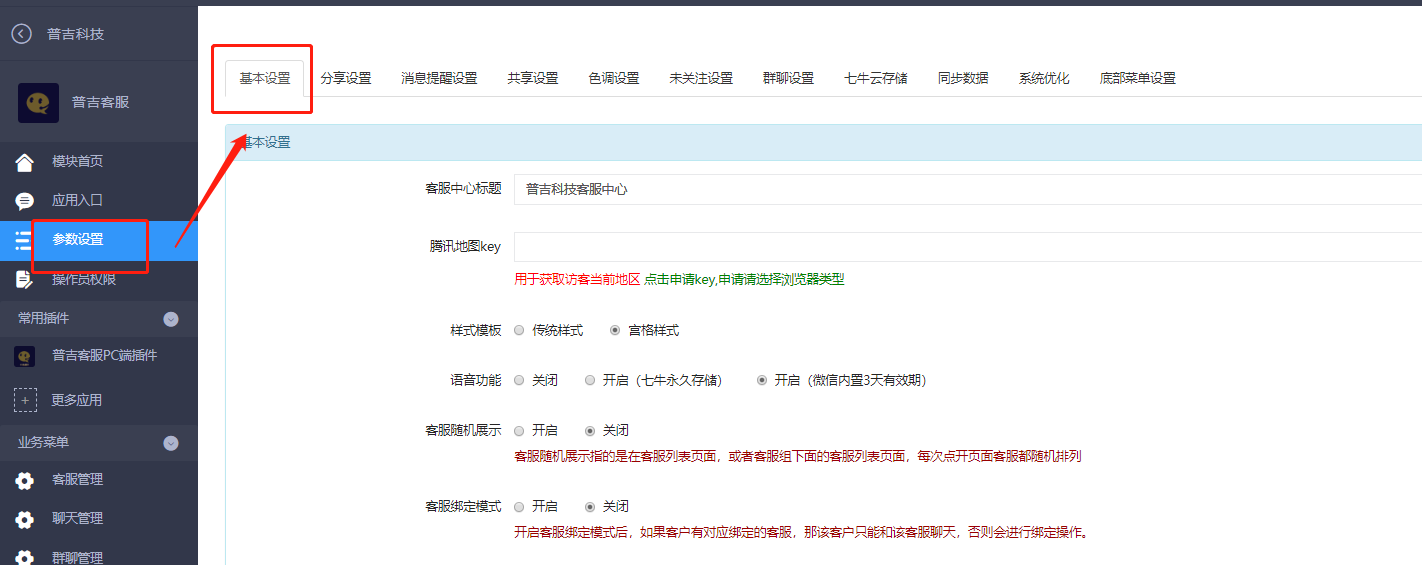Image resolution: width=1422 pixels, height=565 pixels.
Task: Click the 普吉客服 avatar logo
Action: (38, 102)
